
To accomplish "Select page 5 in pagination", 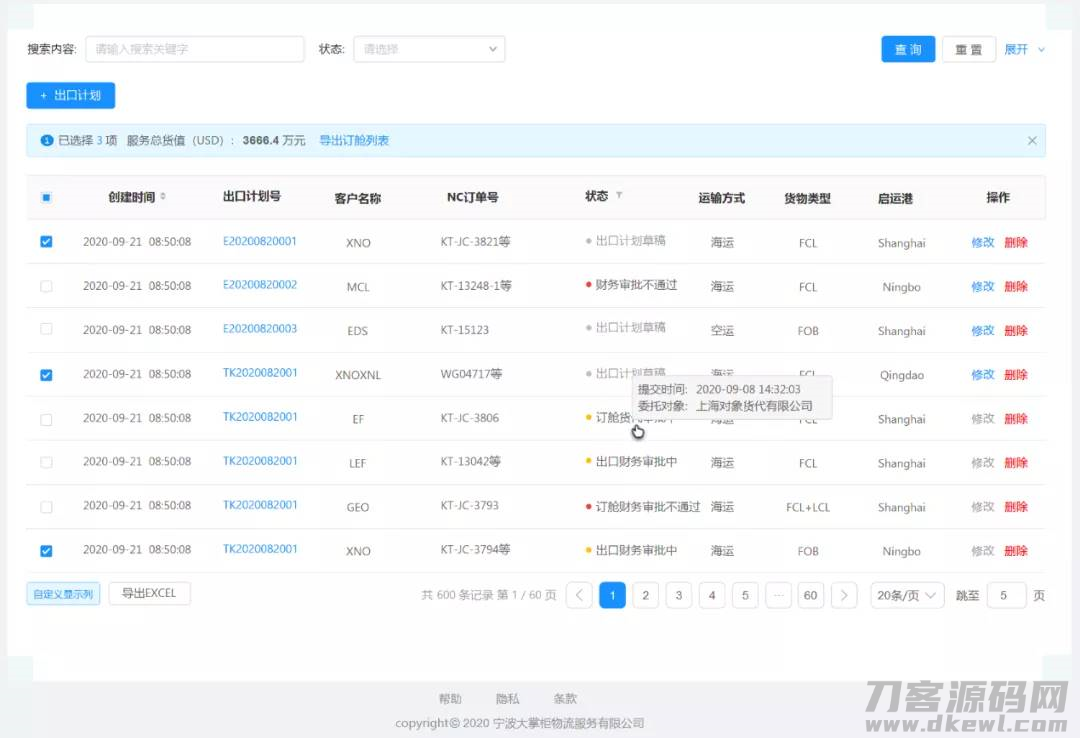I will point(745,595).
